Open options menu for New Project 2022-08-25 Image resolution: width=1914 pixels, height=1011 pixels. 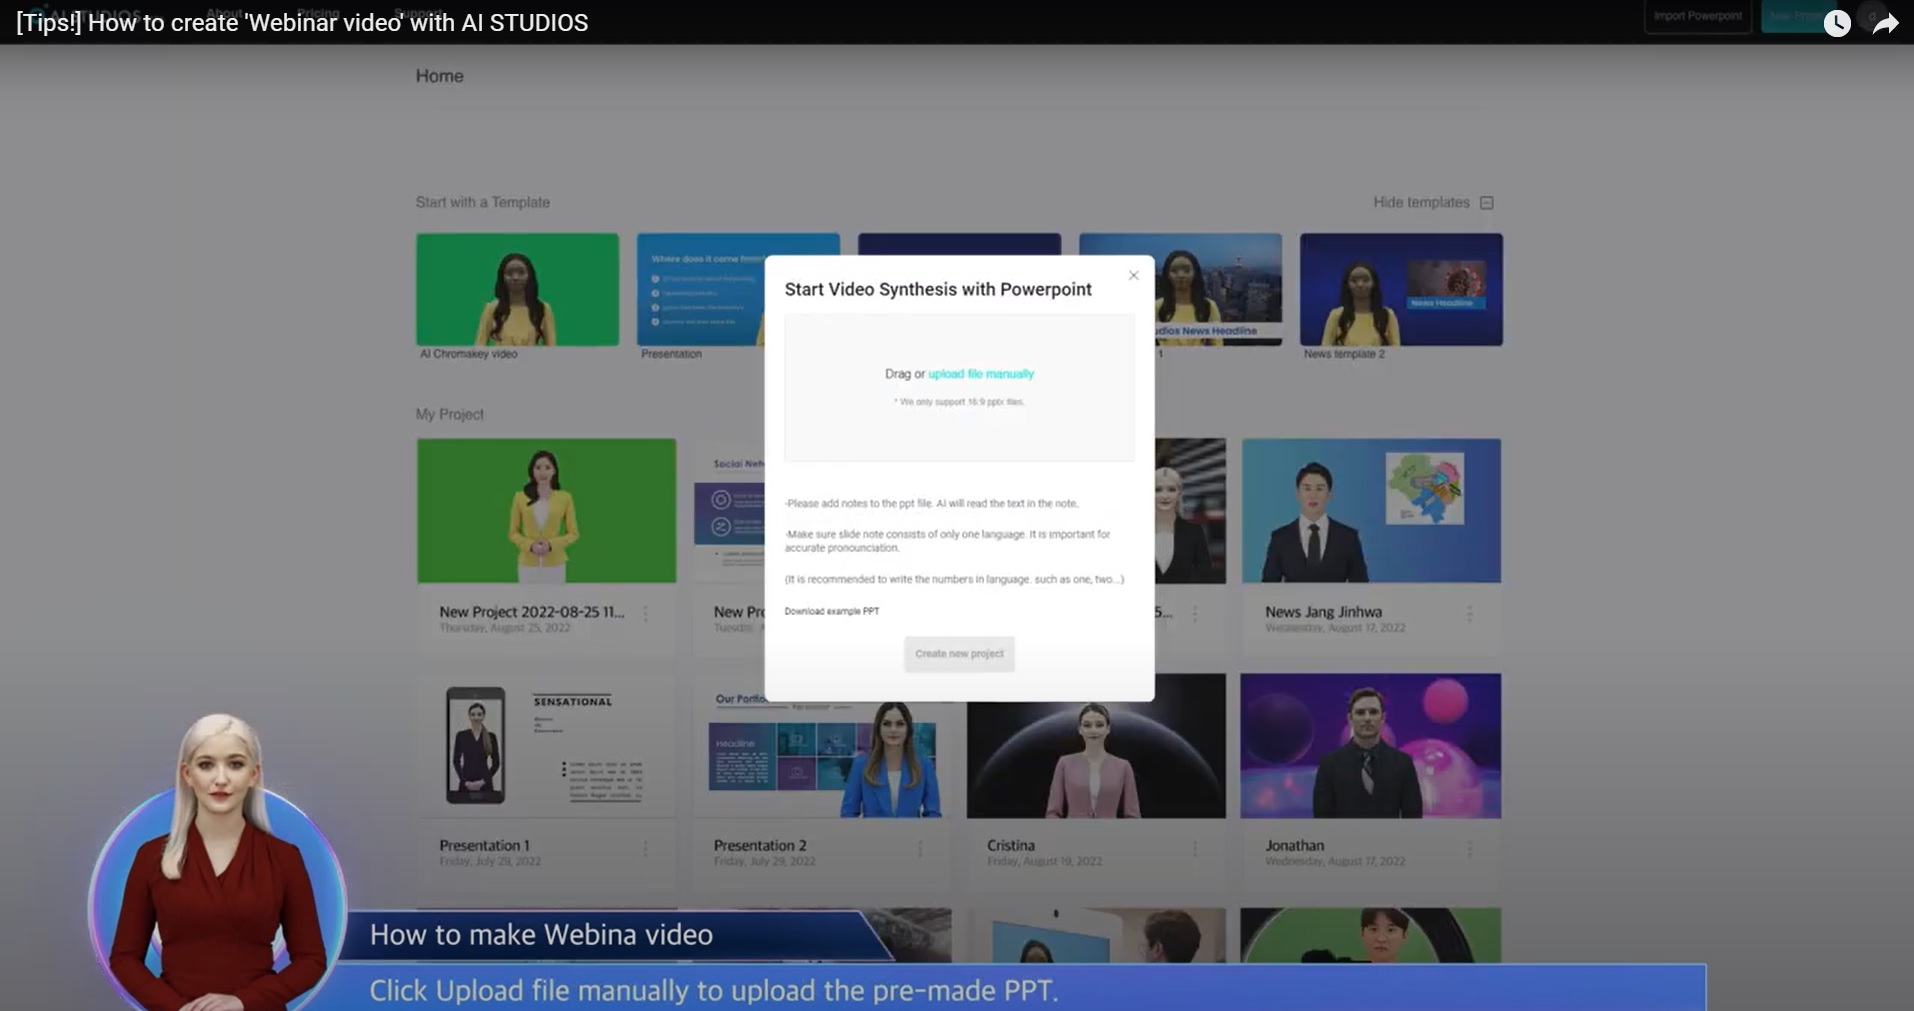[646, 614]
